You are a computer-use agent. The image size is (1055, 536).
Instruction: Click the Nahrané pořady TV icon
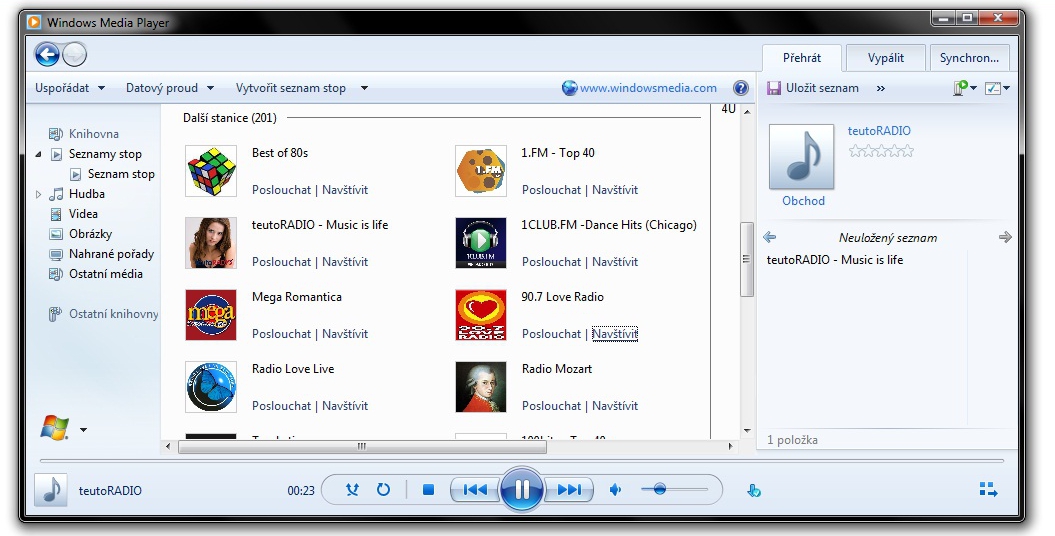click(x=57, y=255)
